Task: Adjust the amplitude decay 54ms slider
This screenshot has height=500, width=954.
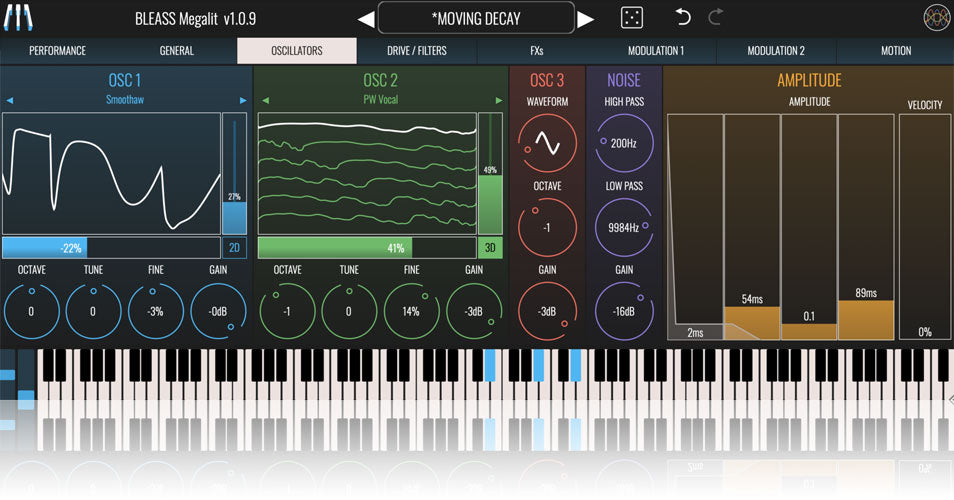Action: [752, 227]
